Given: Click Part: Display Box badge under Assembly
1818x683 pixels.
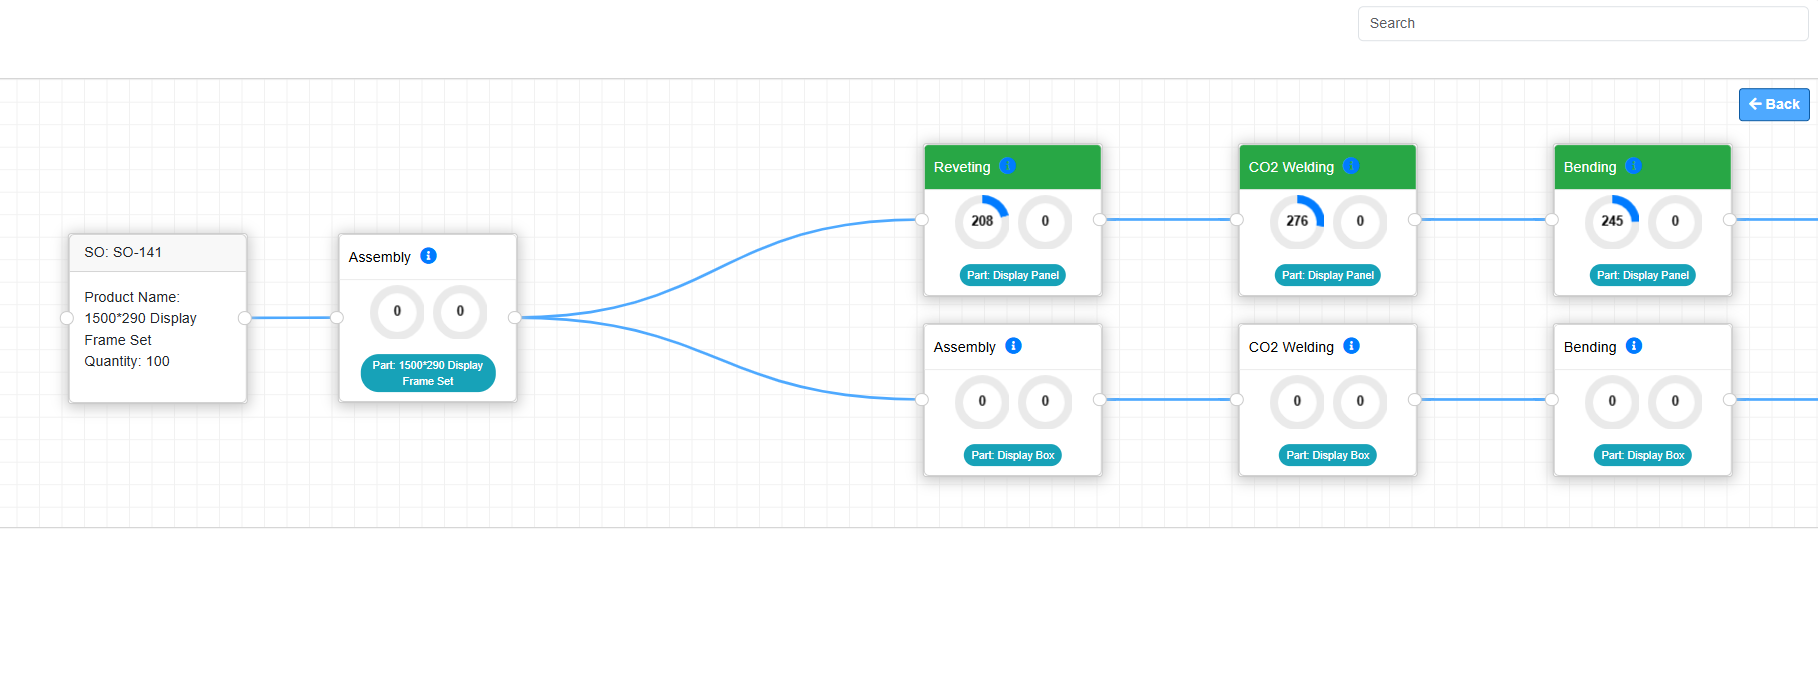Looking at the screenshot, I should coord(1012,455).
